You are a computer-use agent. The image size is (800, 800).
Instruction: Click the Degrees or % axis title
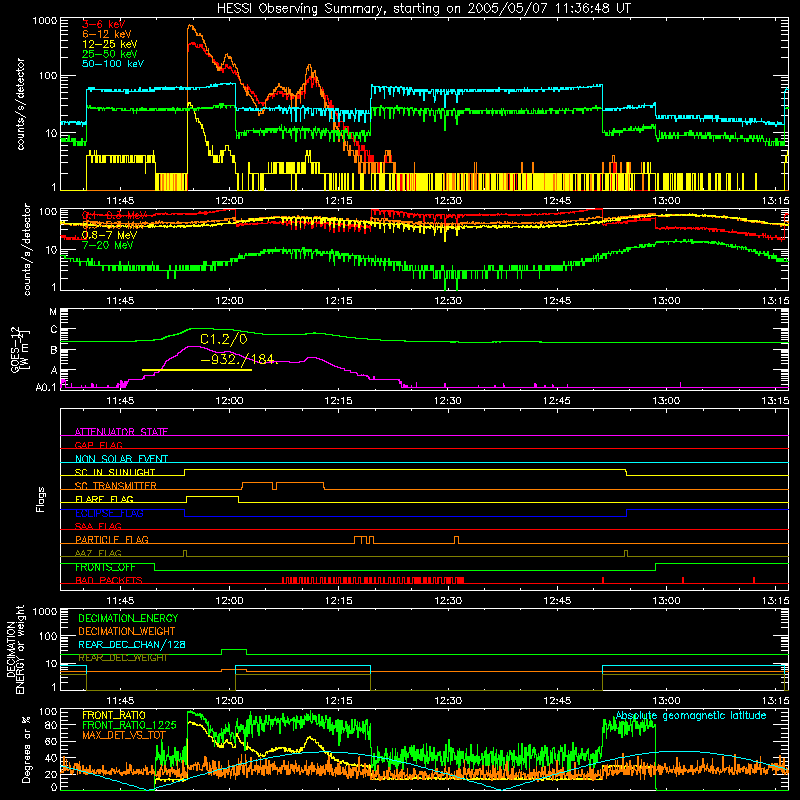[26, 749]
